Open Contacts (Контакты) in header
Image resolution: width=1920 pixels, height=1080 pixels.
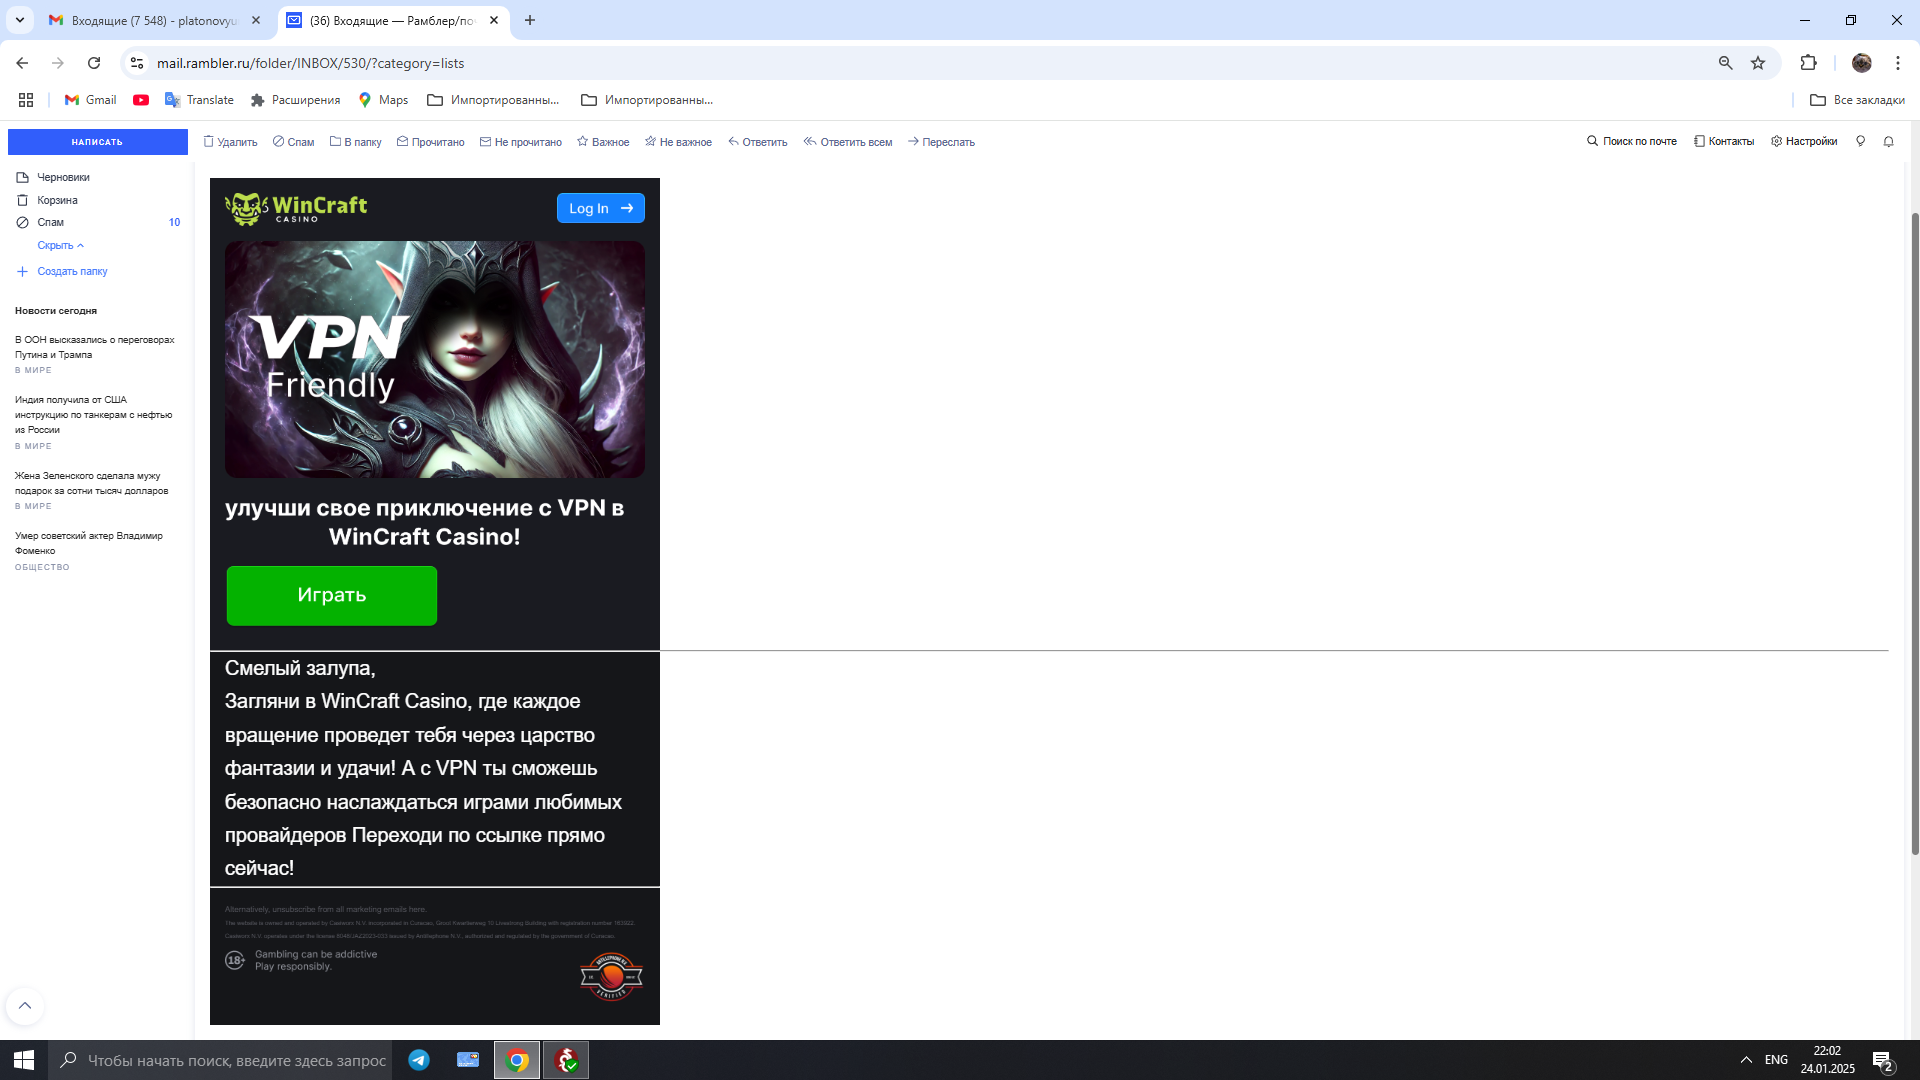[1723, 142]
